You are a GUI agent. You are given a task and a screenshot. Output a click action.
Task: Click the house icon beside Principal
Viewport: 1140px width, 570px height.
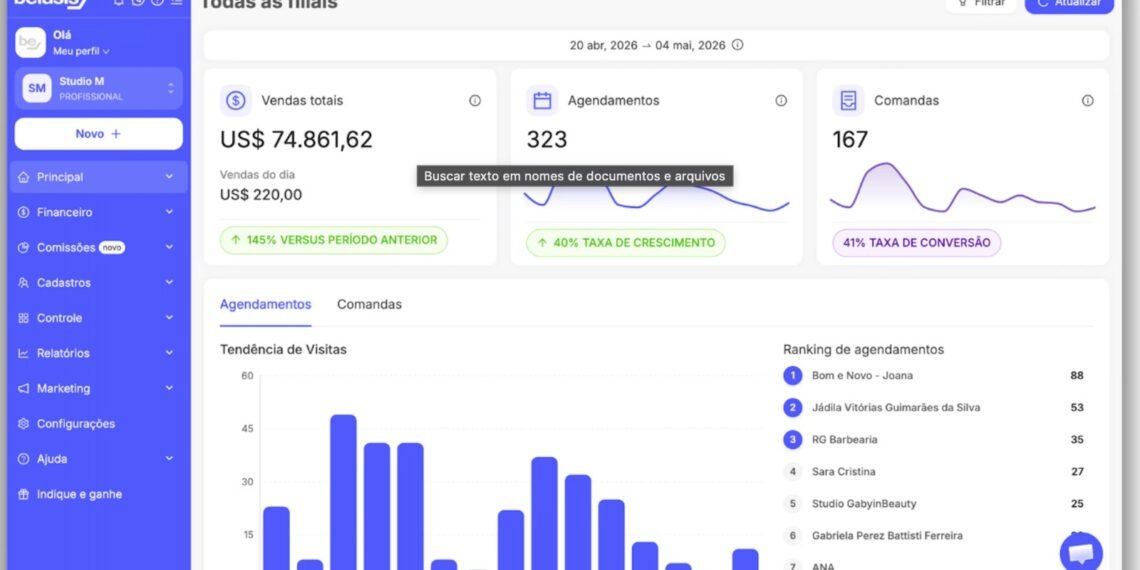pos(23,177)
